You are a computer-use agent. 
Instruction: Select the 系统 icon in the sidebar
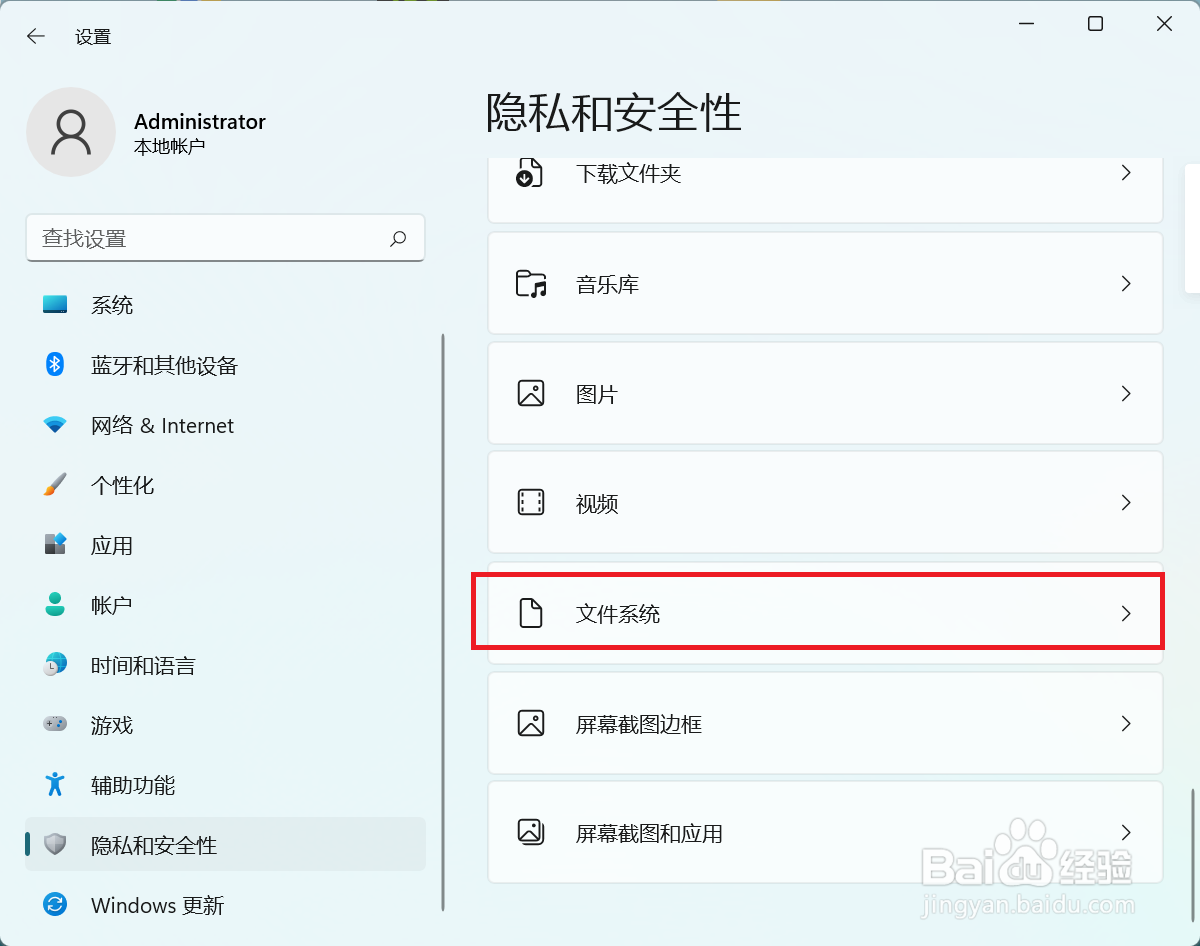tap(57, 304)
